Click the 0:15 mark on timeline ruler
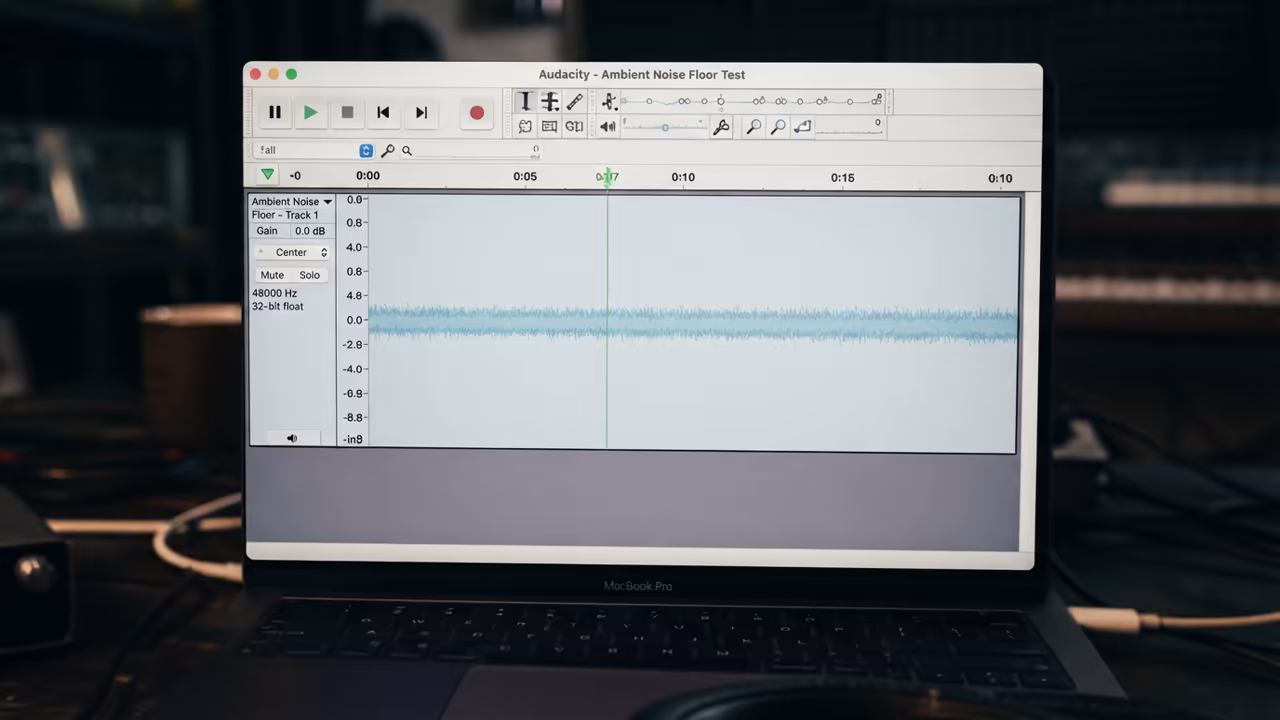Viewport: 1280px width, 720px height. point(842,178)
